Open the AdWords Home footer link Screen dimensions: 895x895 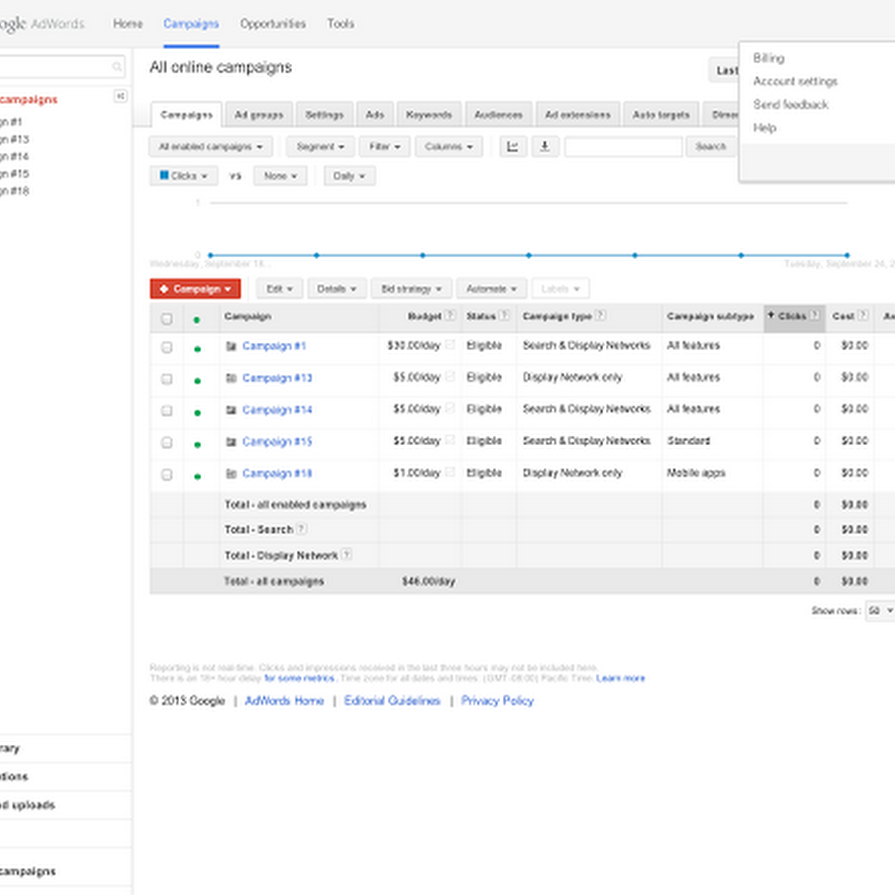(284, 700)
